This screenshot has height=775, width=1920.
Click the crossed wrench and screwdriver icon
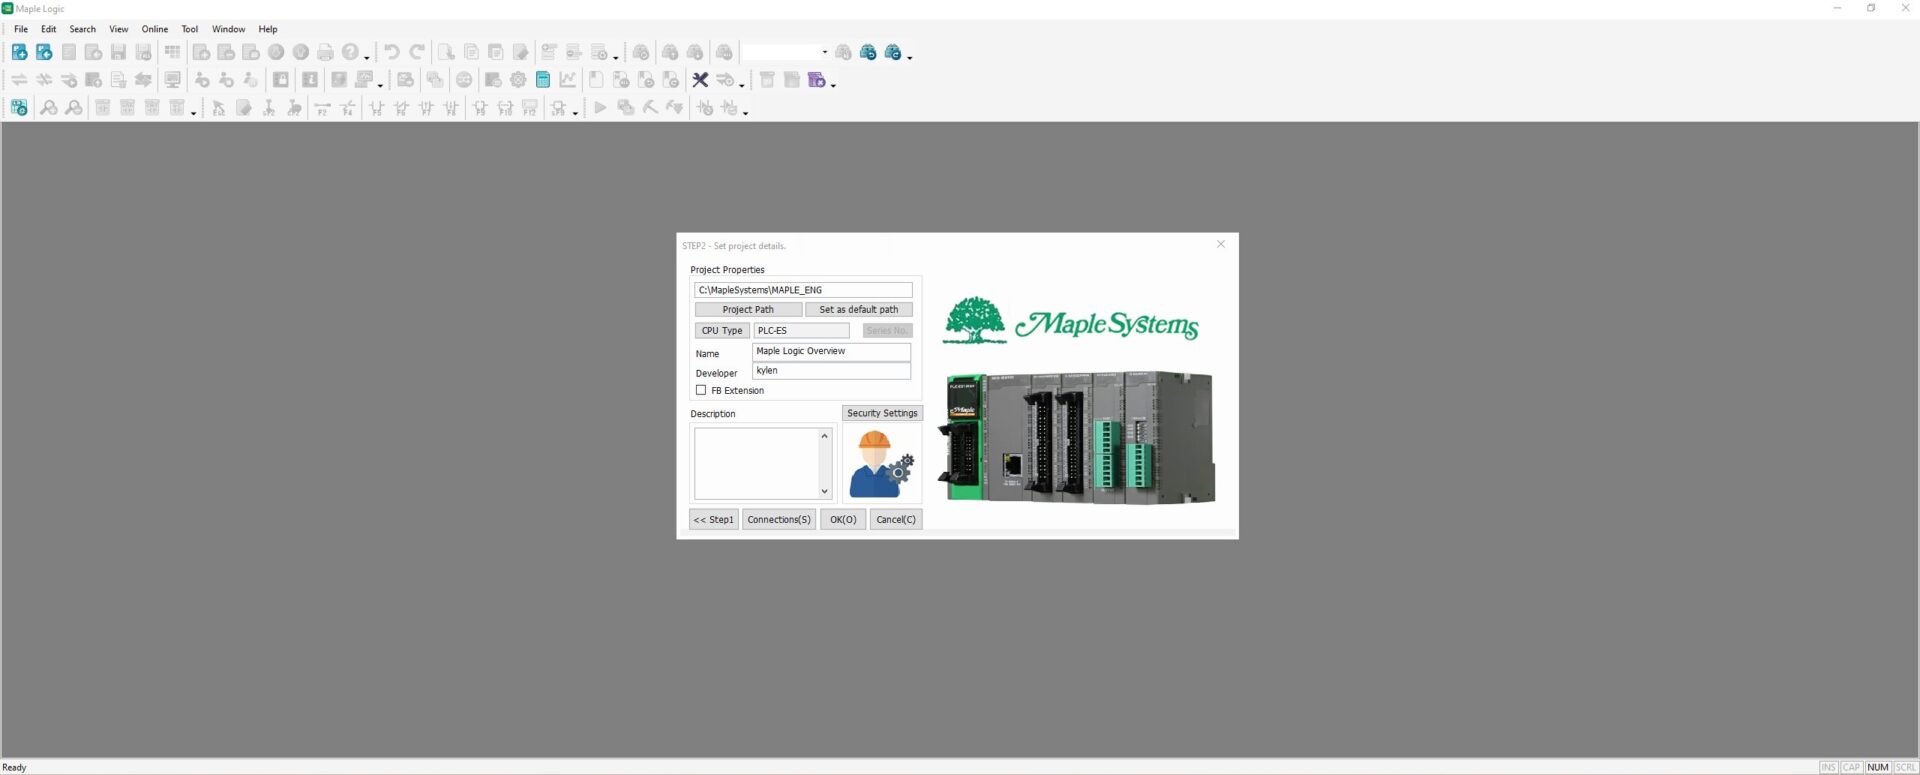coord(700,80)
